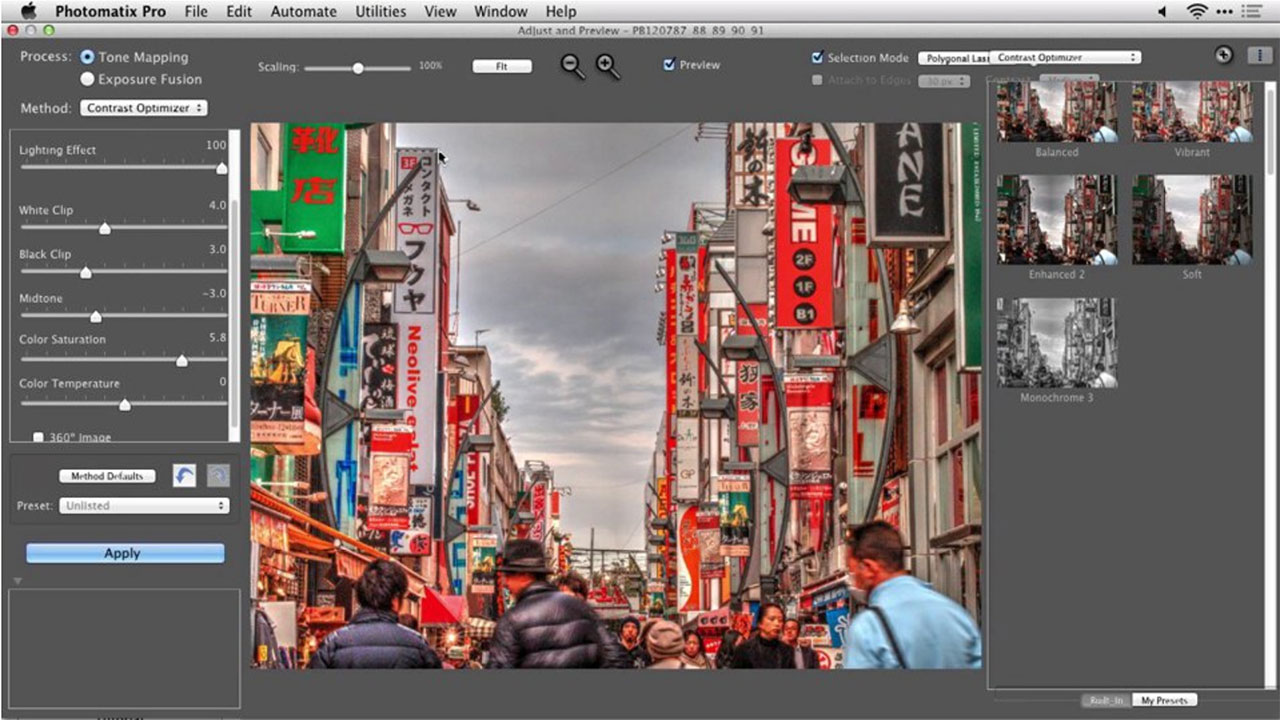Viewport: 1280px width, 720px height.
Task: Open the preset list view icon
Action: tap(1258, 55)
